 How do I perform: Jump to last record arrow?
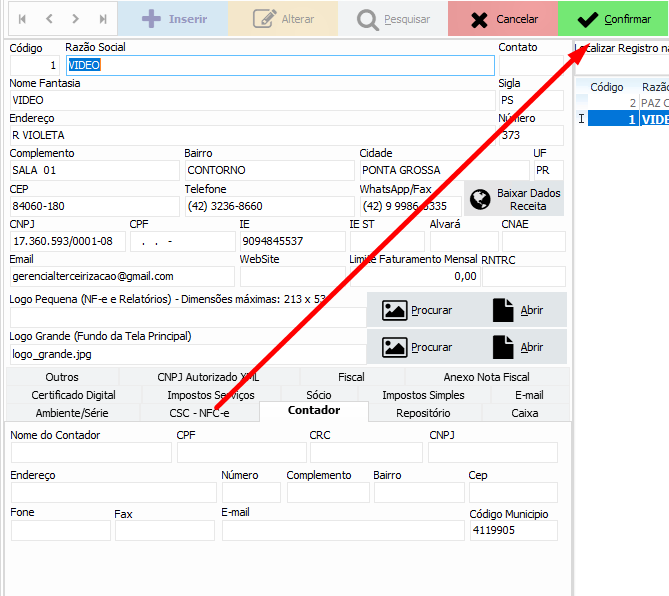103,19
